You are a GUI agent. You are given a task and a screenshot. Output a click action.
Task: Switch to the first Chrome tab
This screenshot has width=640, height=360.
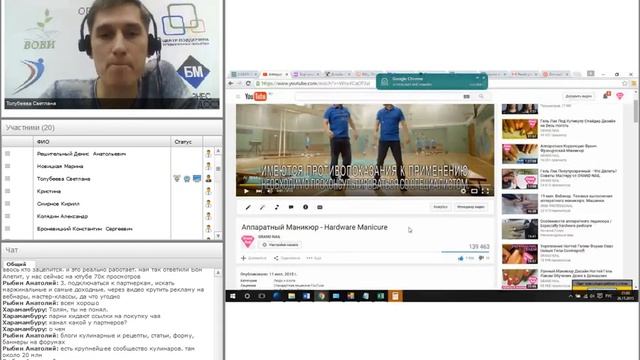pyautogui.click(x=244, y=74)
